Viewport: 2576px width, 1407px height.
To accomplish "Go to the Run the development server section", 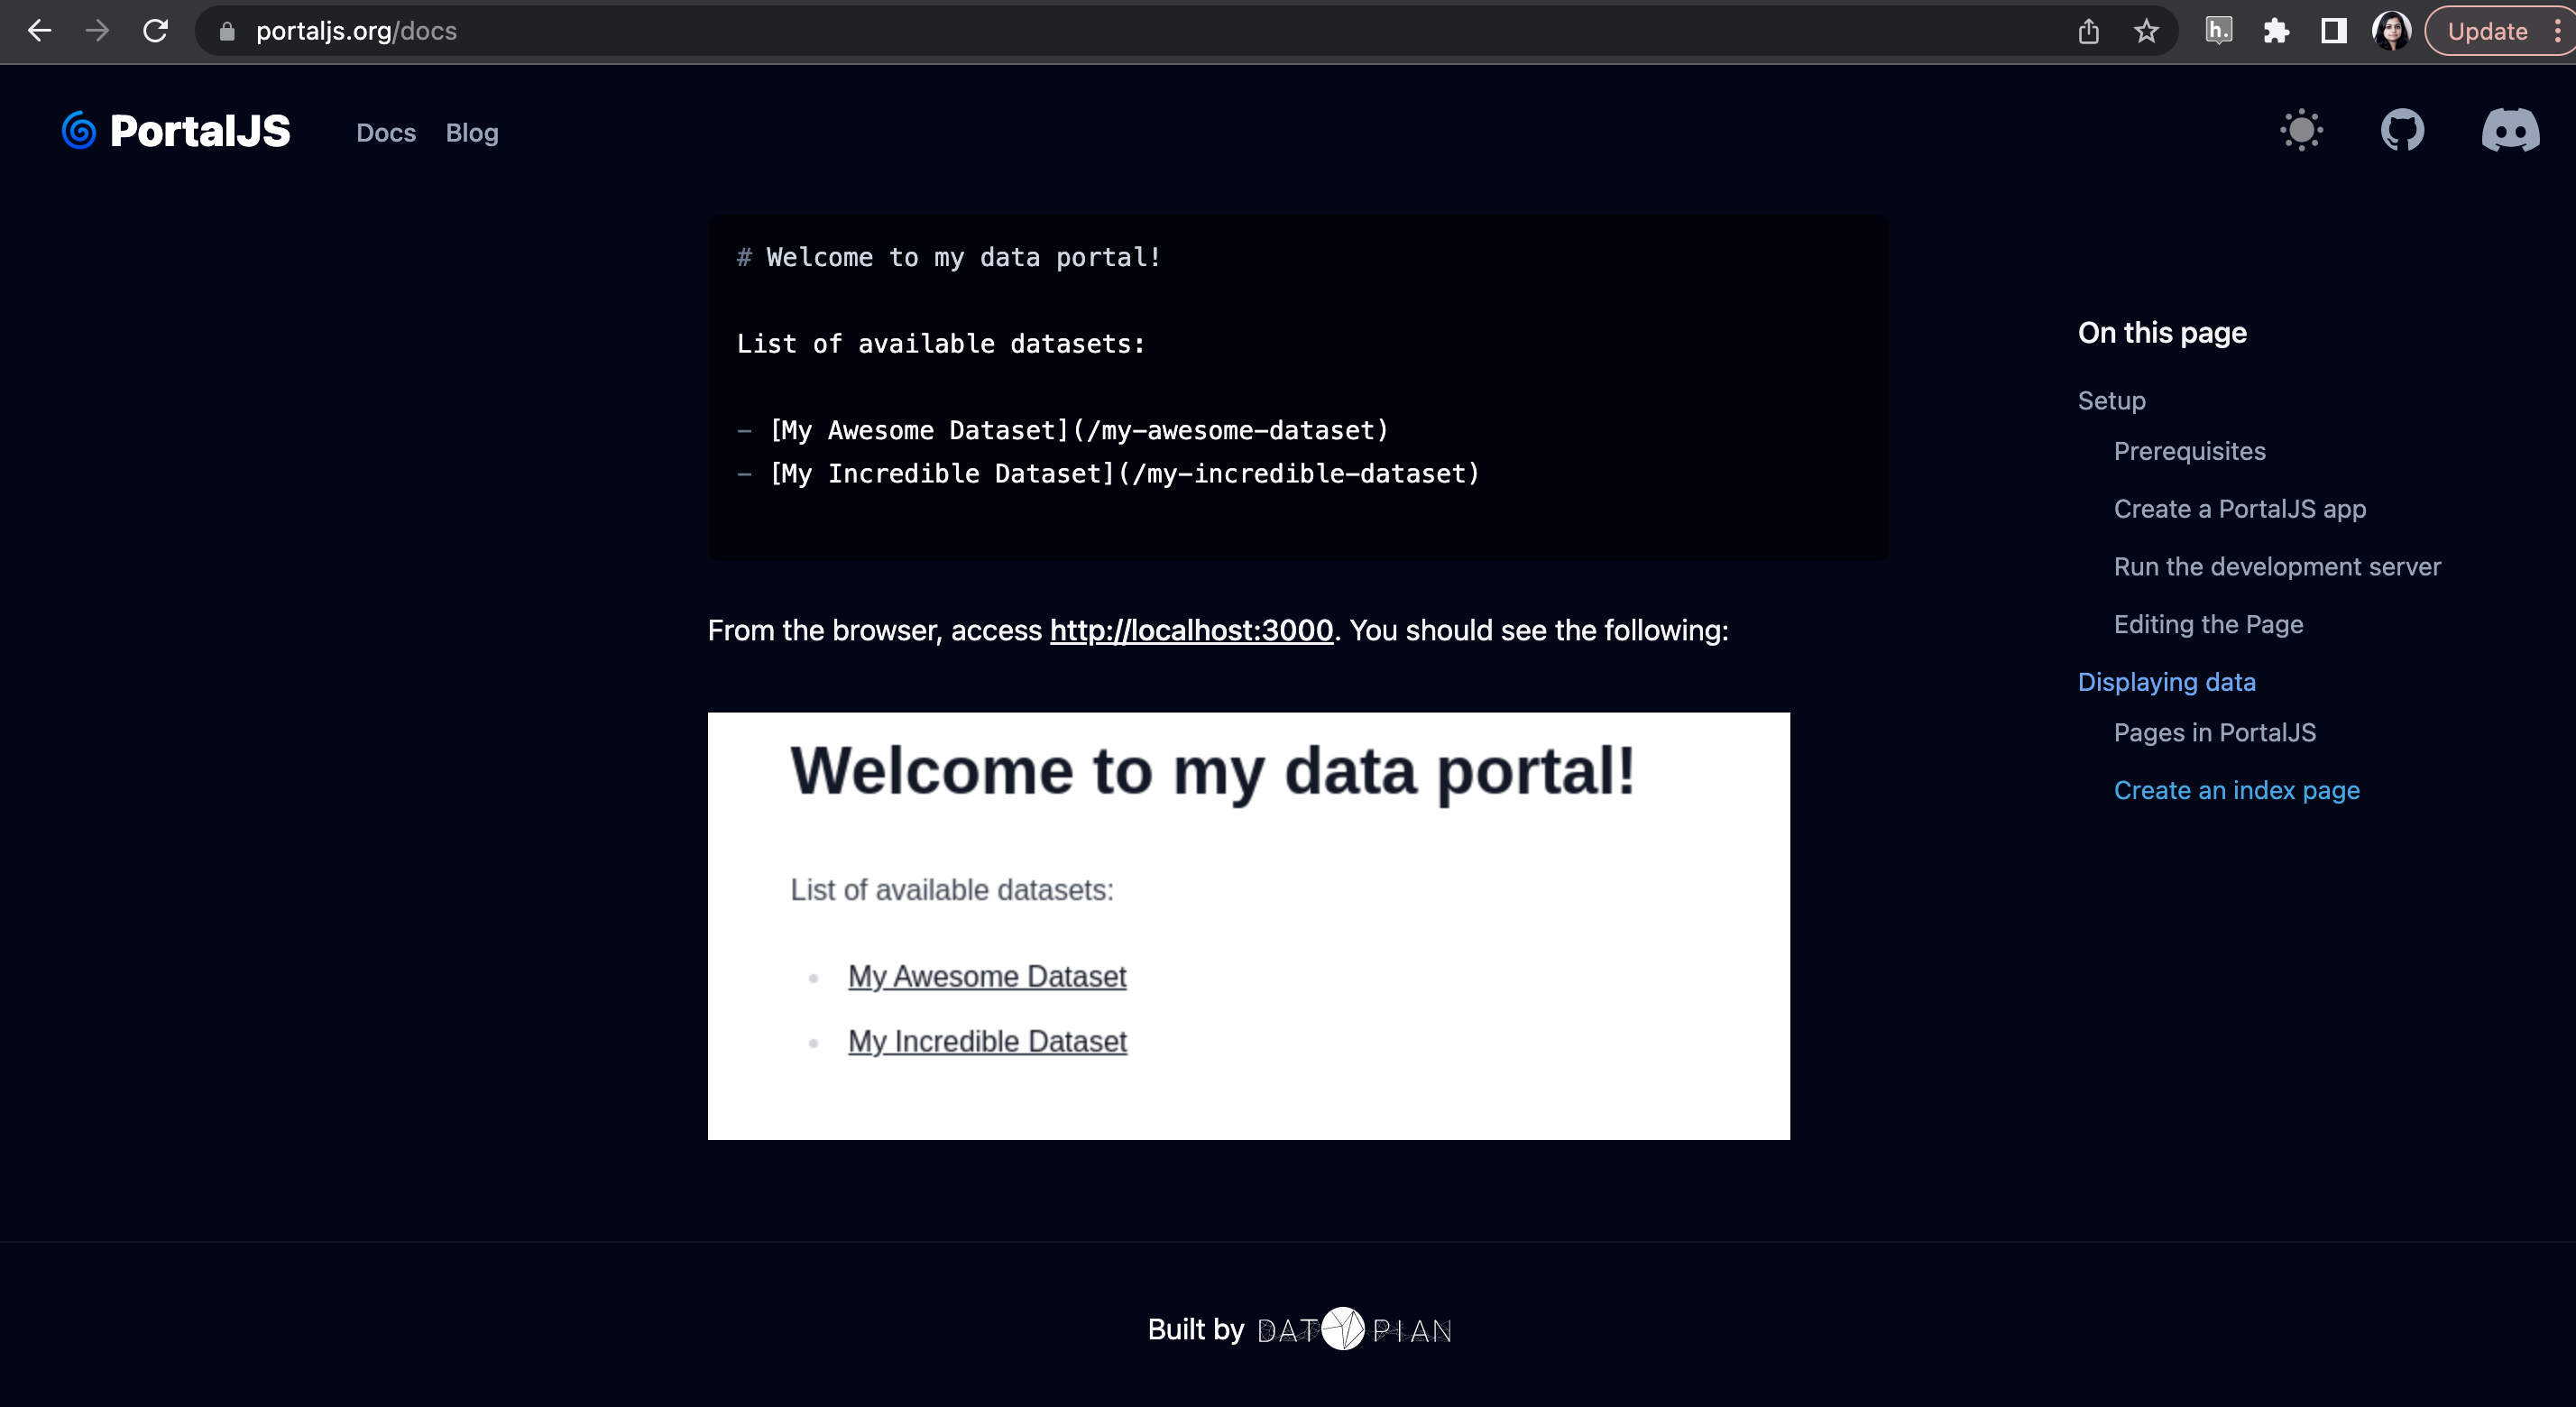I will (x=2277, y=566).
